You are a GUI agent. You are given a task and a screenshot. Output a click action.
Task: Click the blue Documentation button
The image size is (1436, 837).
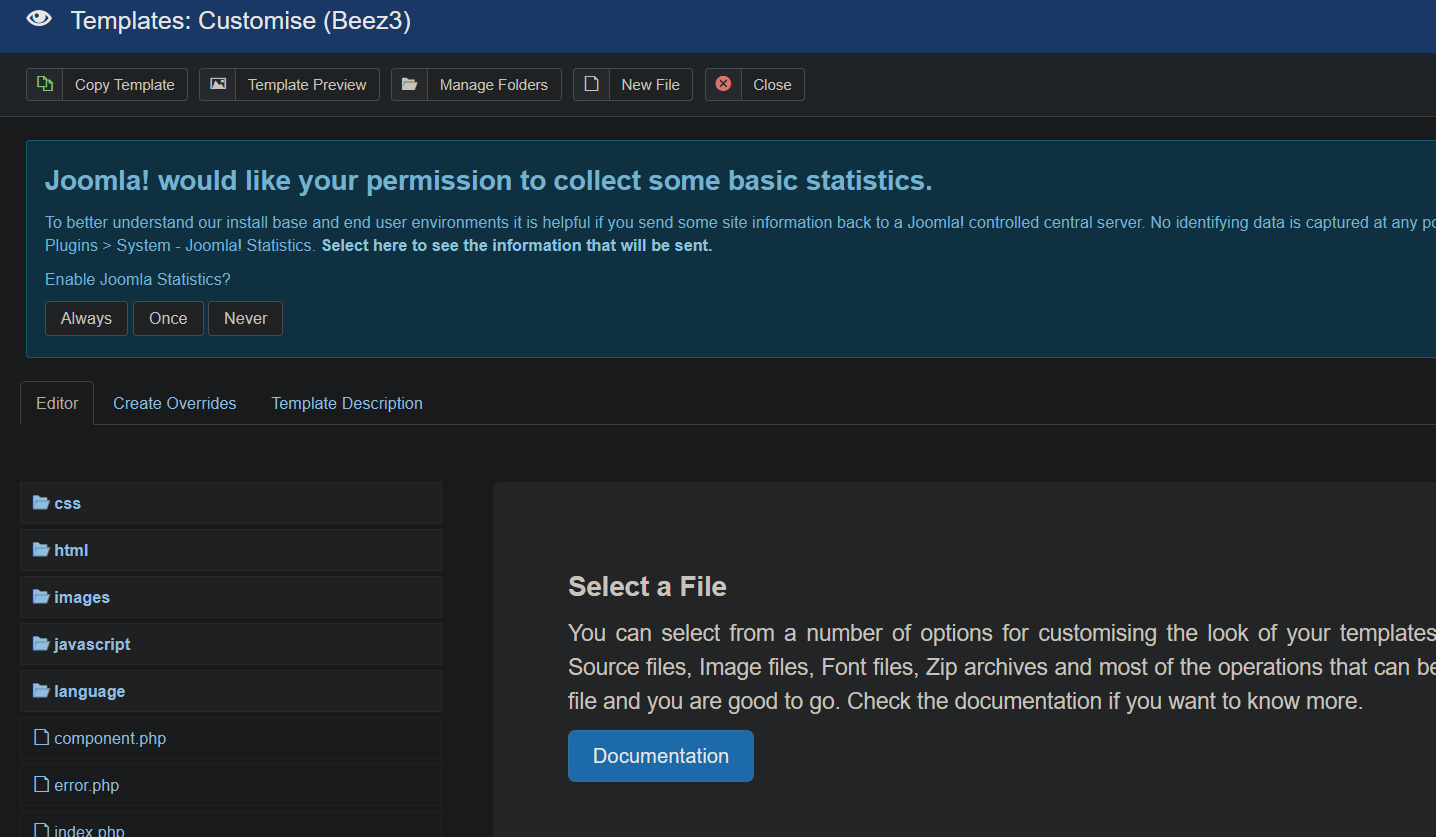660,756
